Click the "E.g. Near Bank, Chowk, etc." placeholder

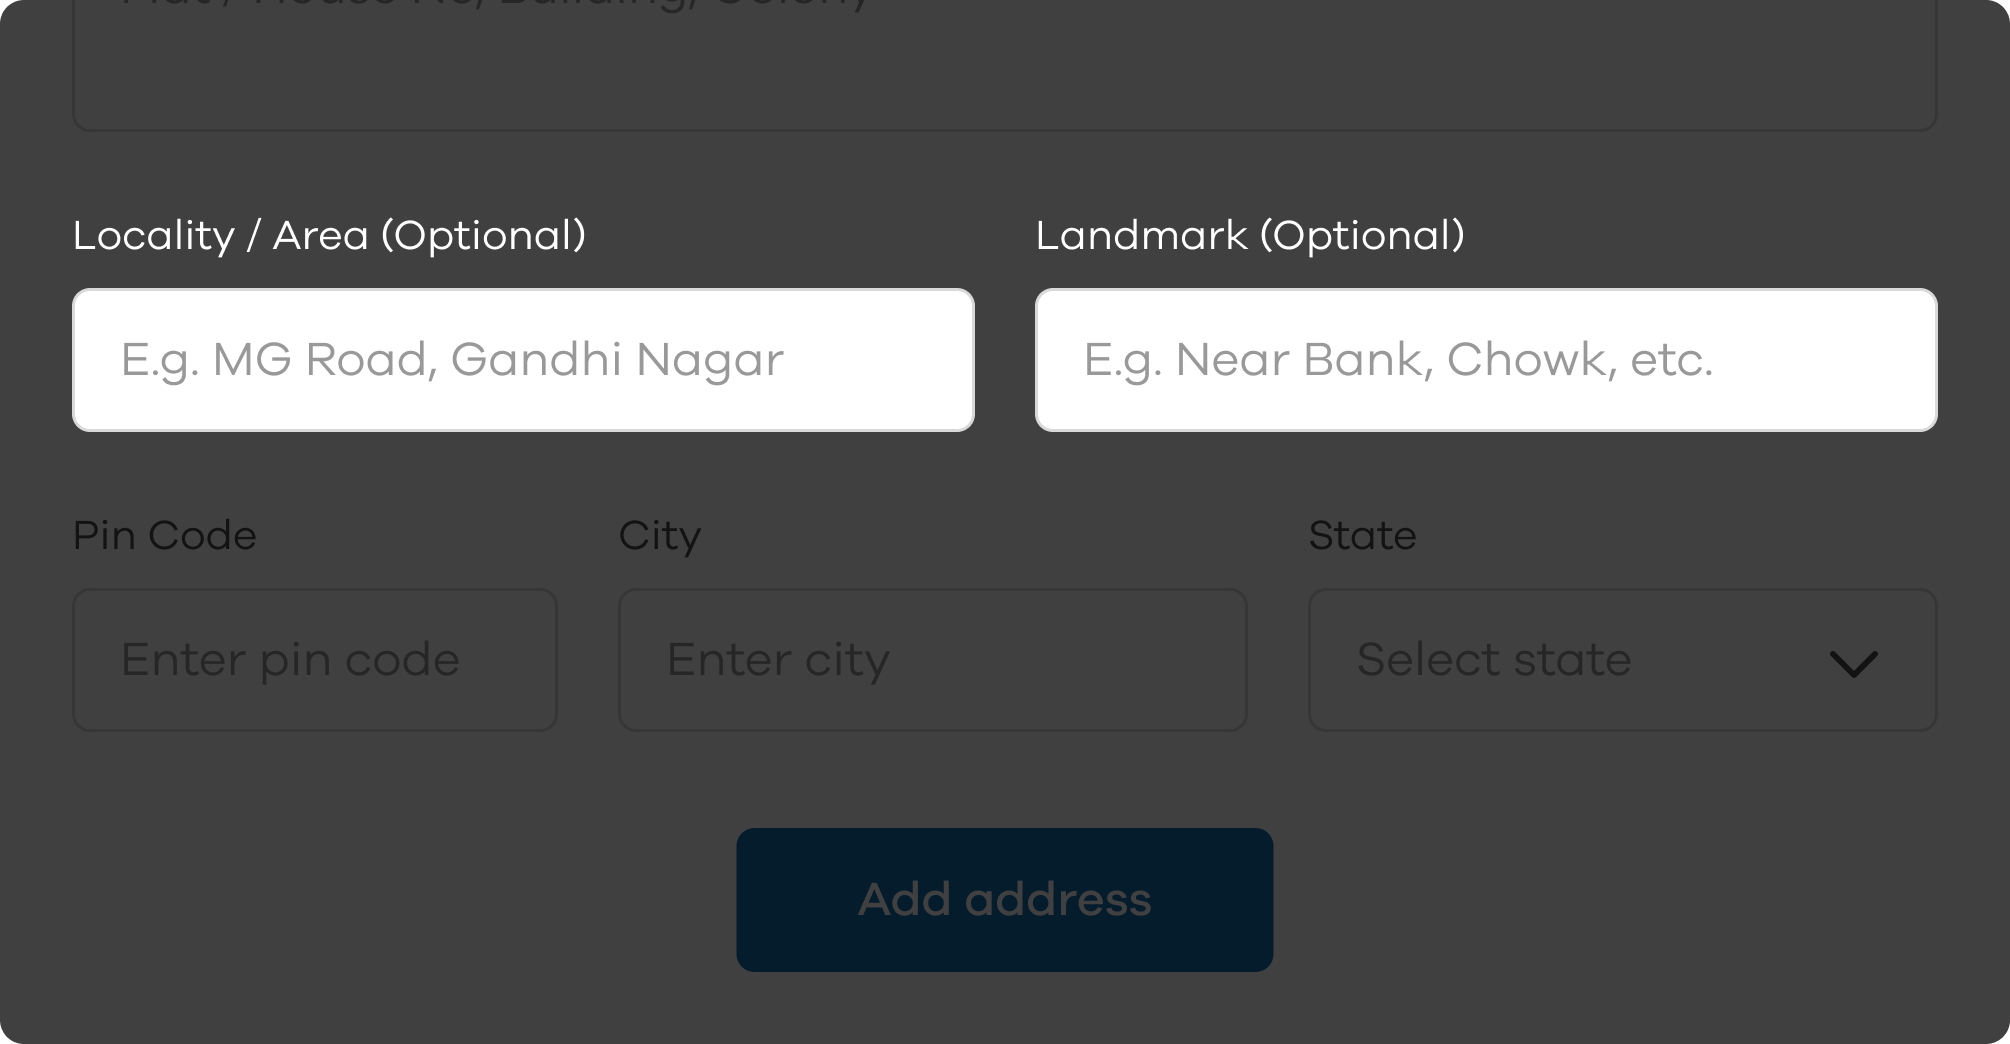[x=1398, y=360]
